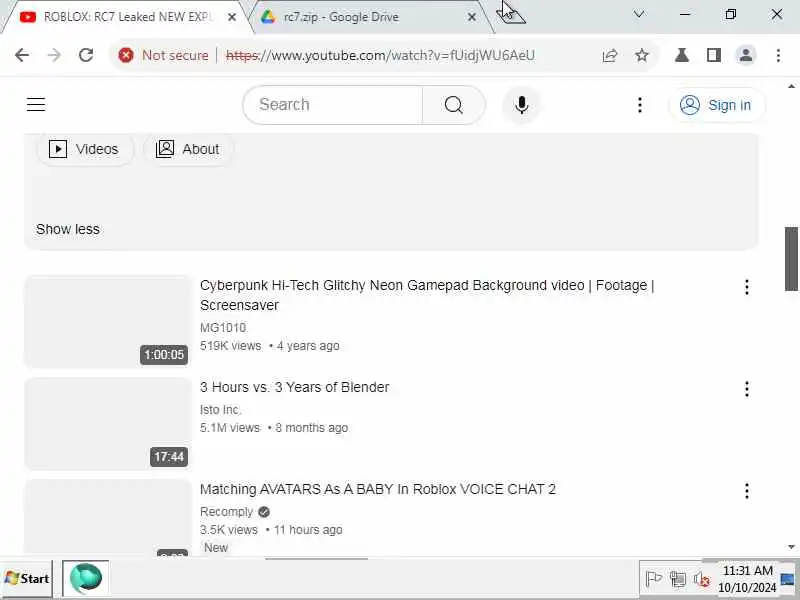The height and width of the screenshot is (600, 800).
Task: Click the Show desktop button
Action: point(789,579)
